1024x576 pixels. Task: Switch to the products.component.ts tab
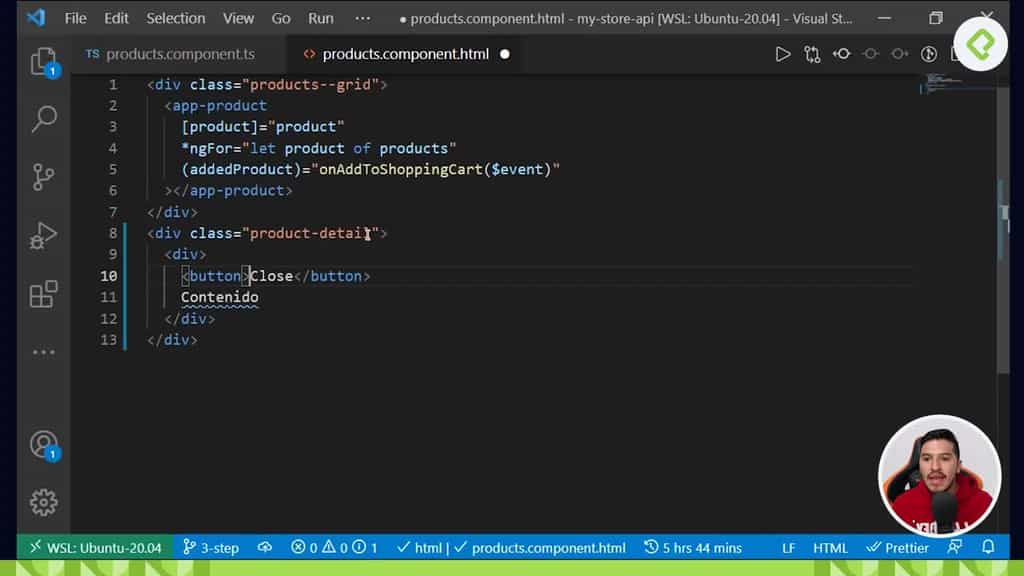pyautogui.click(x=172, y=54)
